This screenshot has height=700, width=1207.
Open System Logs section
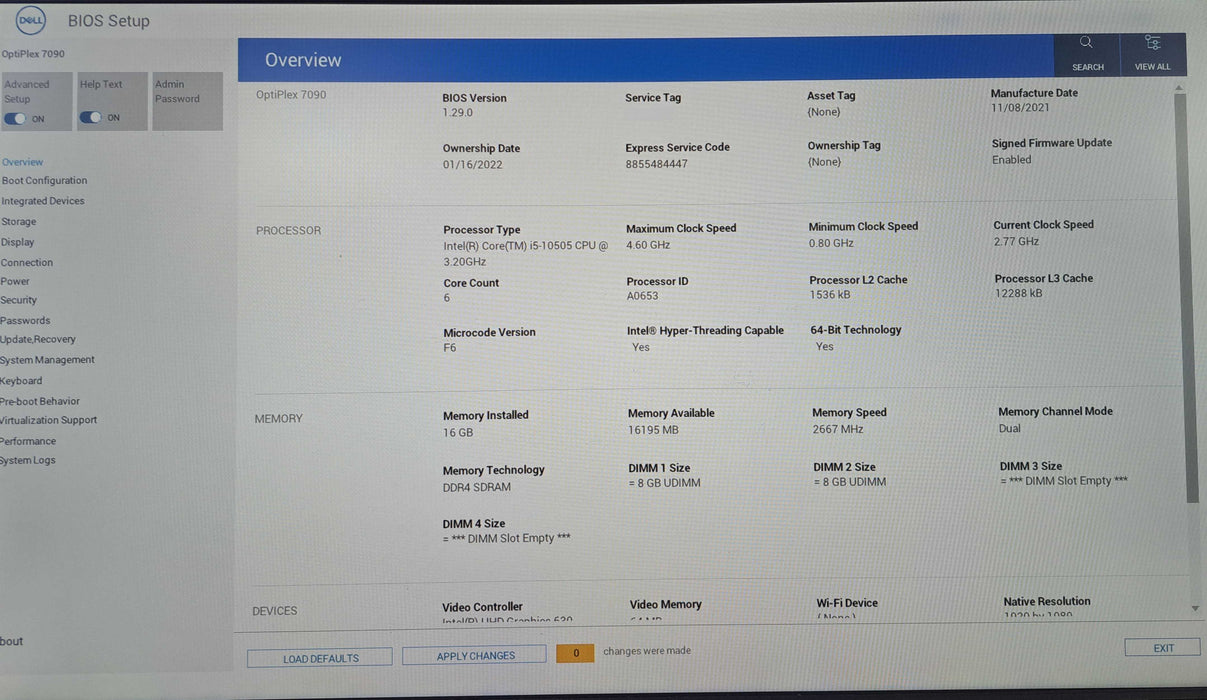[x=28, y=461]
